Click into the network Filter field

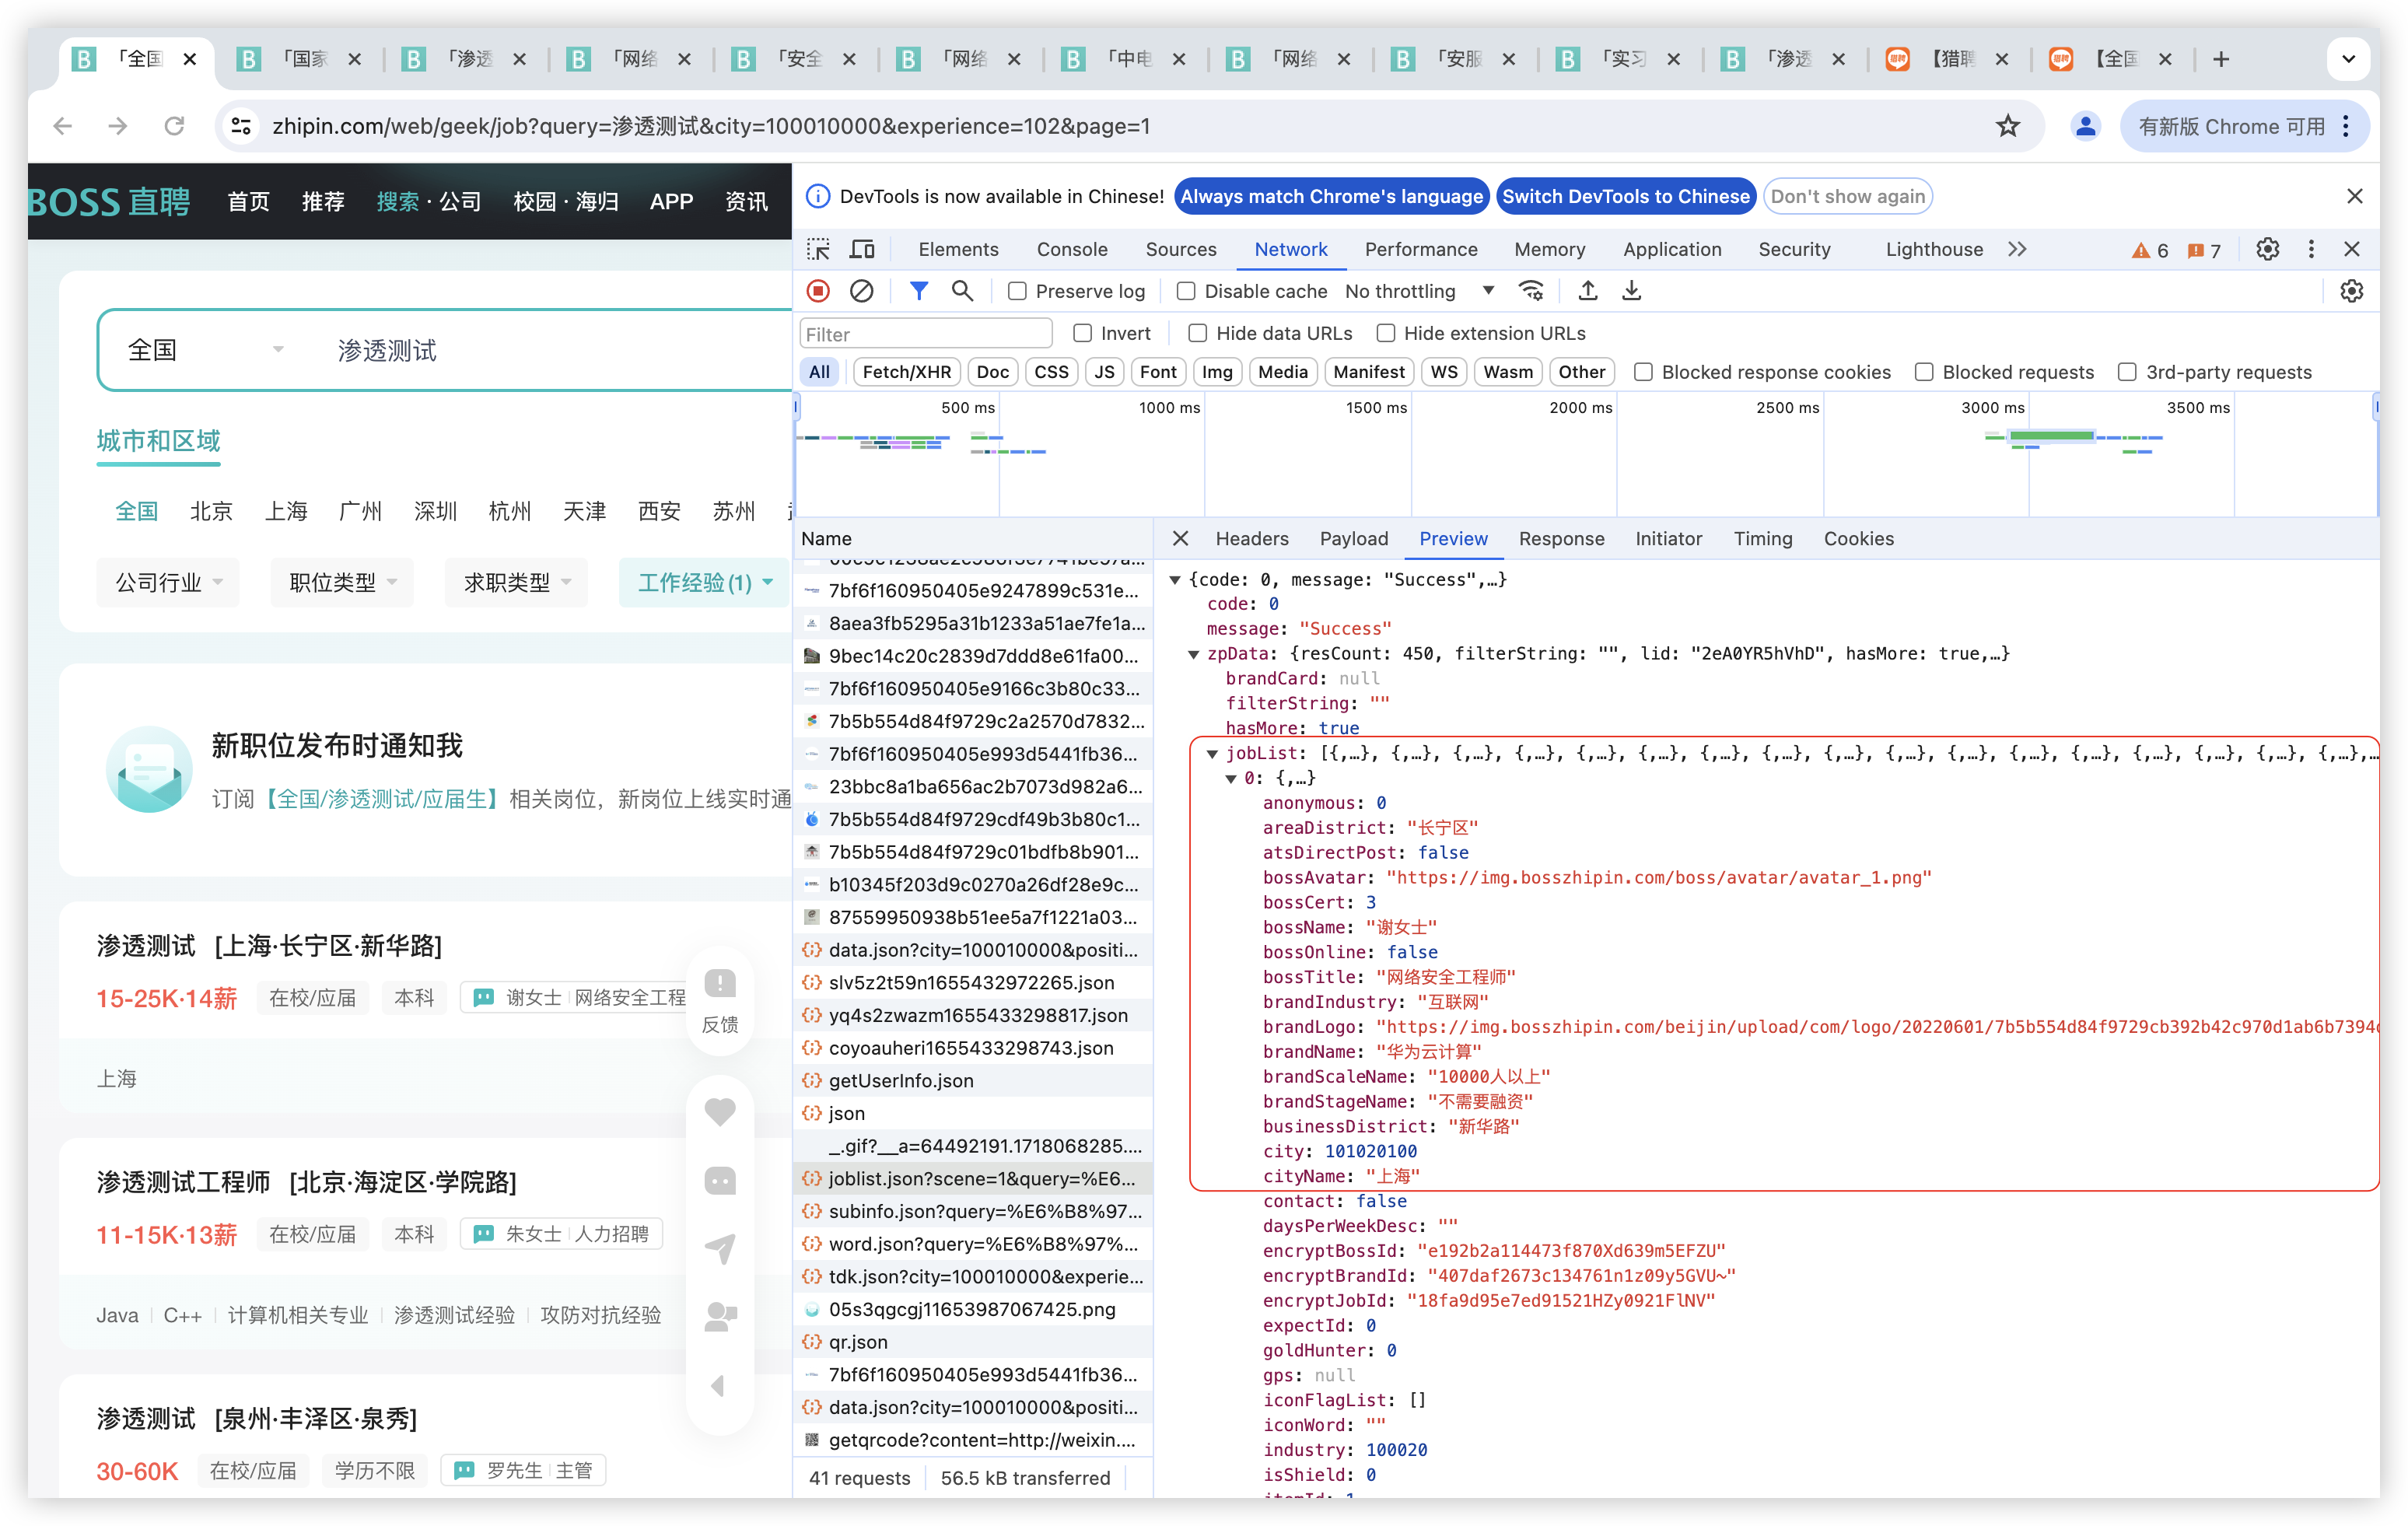pos(925,334)
